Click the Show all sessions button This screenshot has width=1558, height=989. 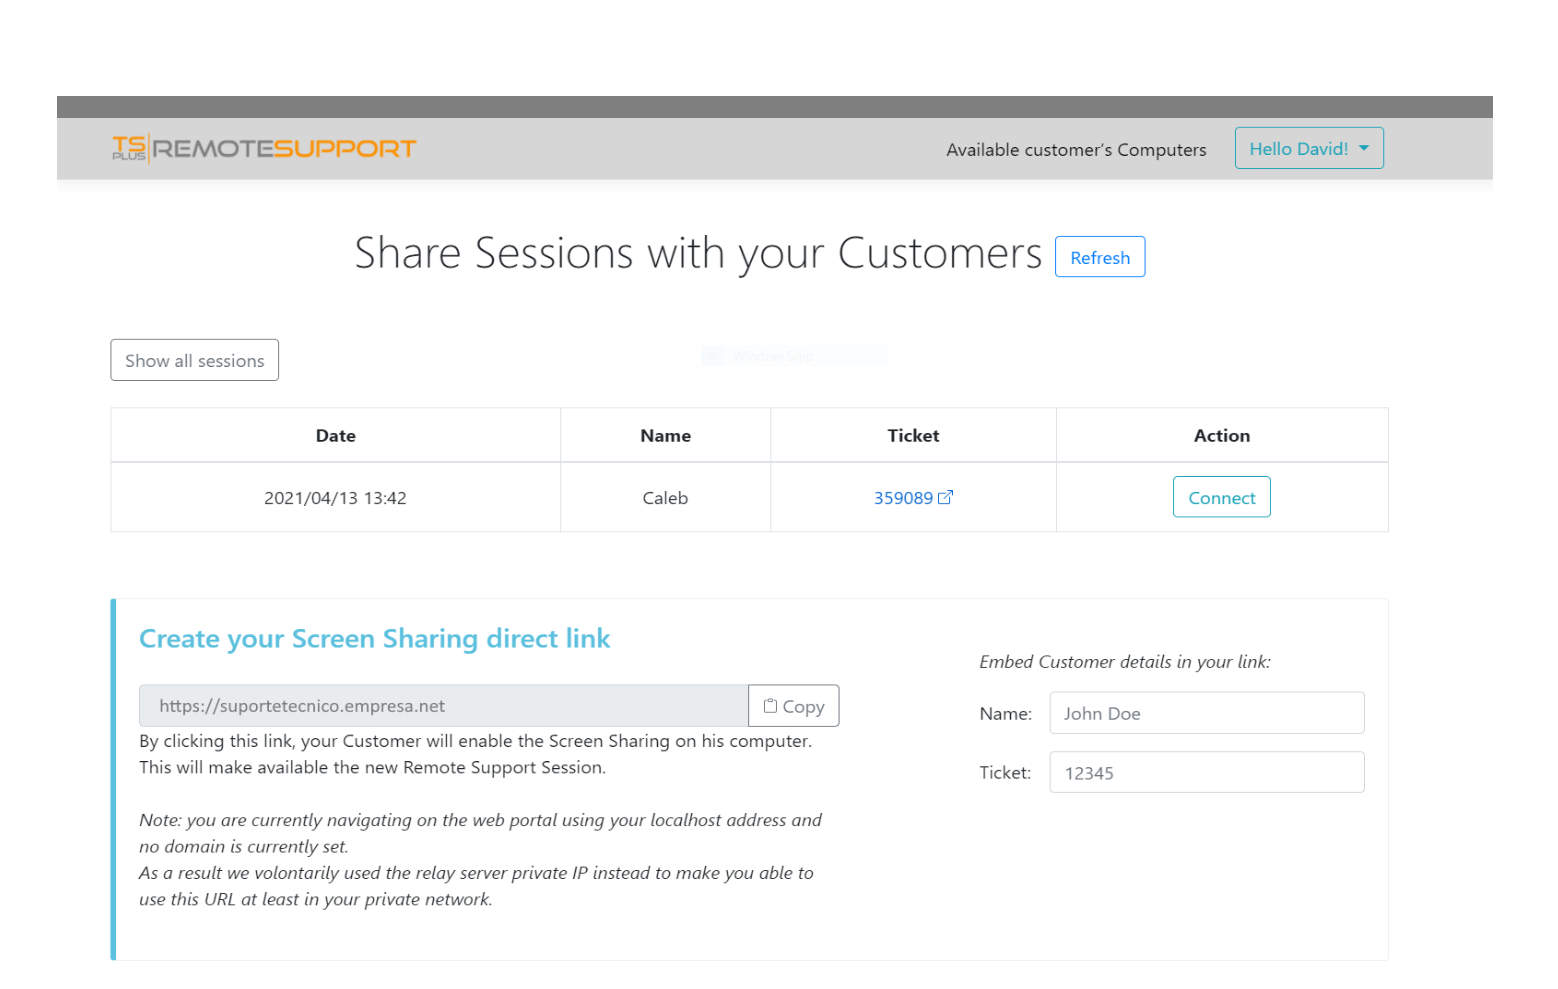[195, 360]
